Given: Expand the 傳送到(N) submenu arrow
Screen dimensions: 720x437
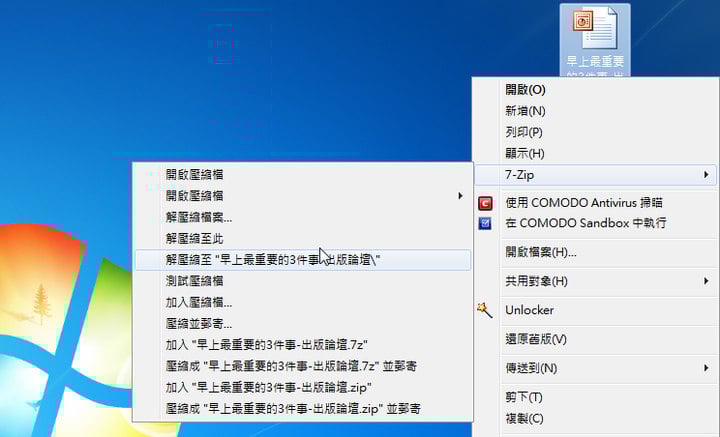Looking at the screenshot, I should click(x=706, y=367).
